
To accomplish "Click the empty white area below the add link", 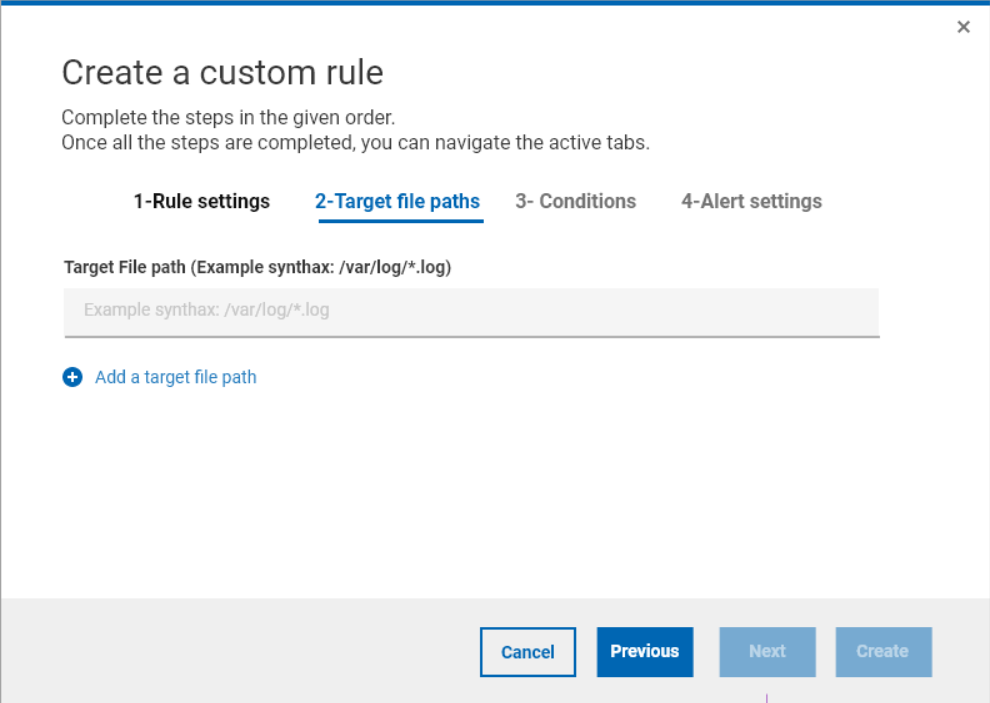I will (x=470, y=490).
